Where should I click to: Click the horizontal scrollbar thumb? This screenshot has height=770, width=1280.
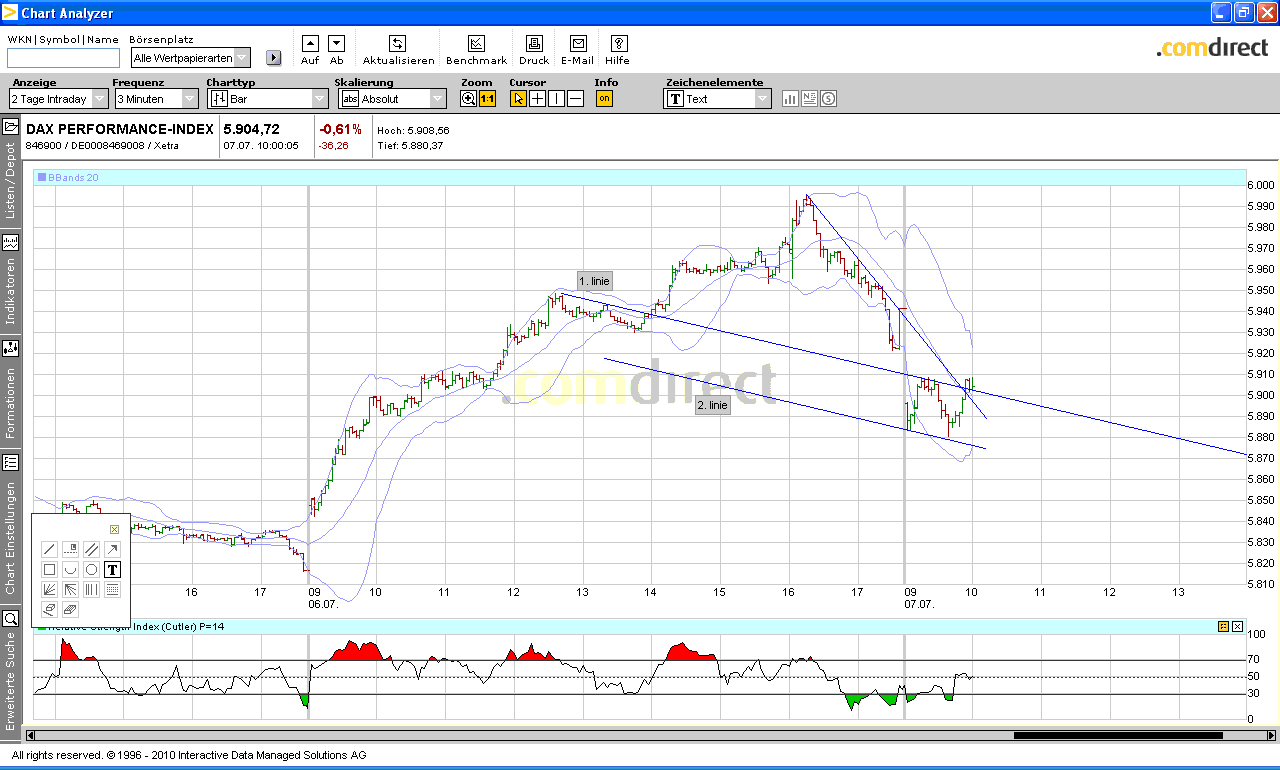click(x=1118, y=736)
